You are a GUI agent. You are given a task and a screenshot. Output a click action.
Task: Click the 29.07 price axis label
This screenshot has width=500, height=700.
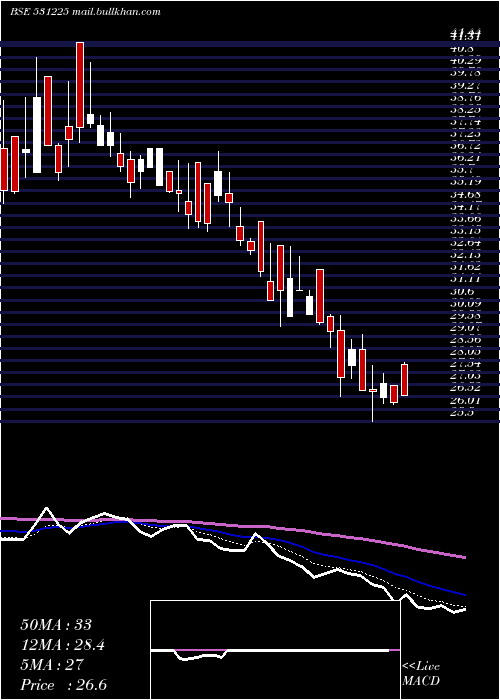point(466,328)
